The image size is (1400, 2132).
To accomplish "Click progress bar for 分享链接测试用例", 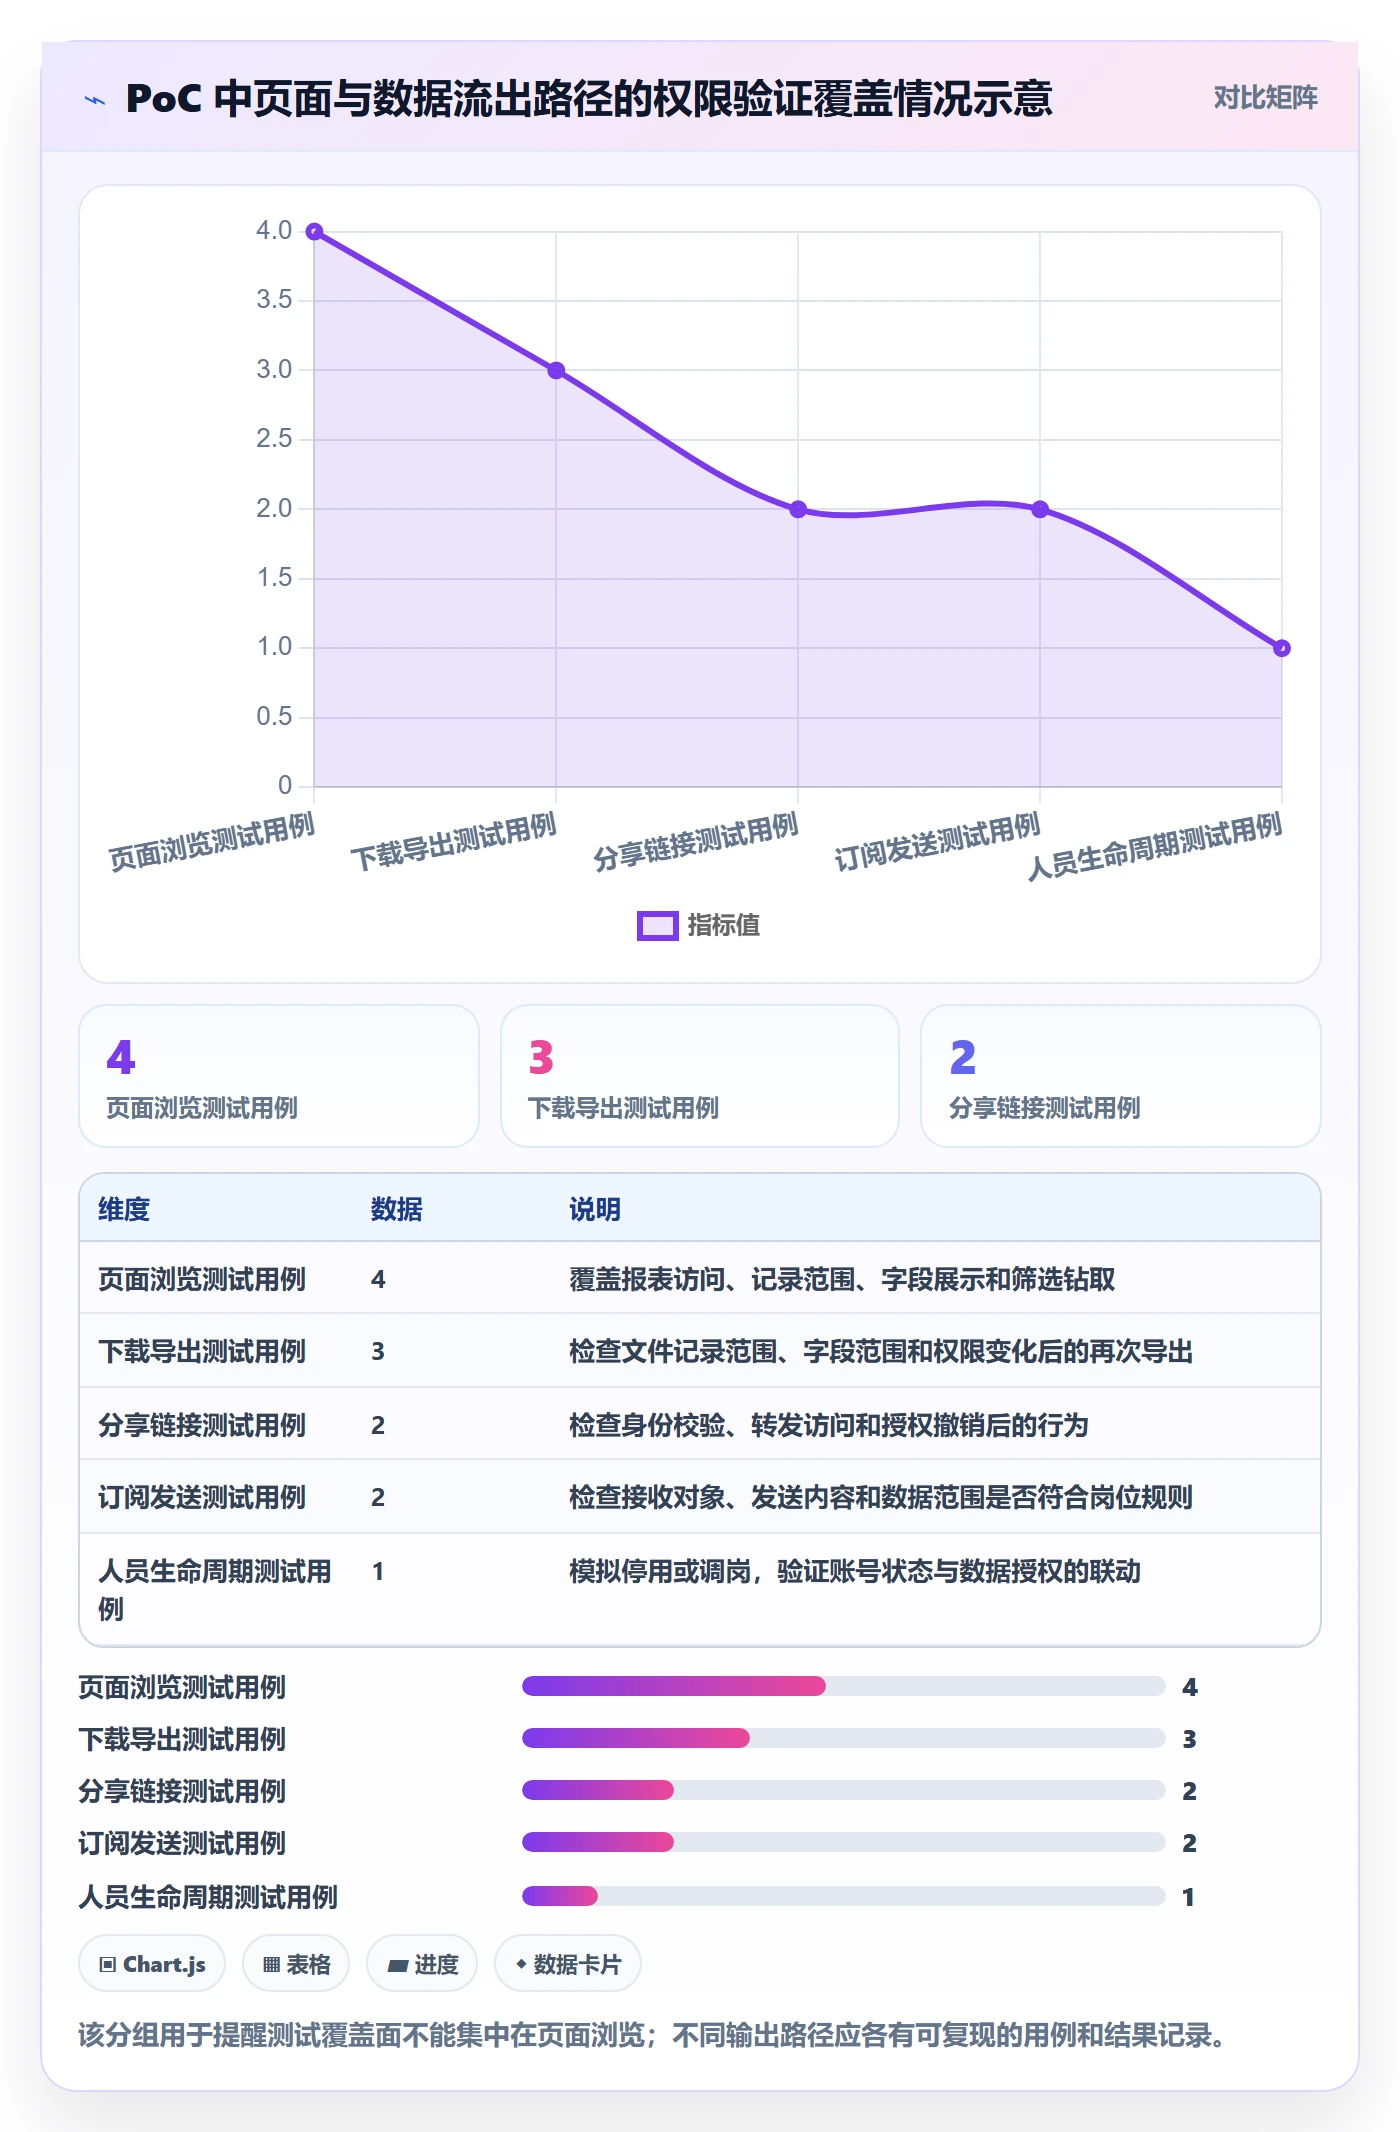I will click(844, 1790).
